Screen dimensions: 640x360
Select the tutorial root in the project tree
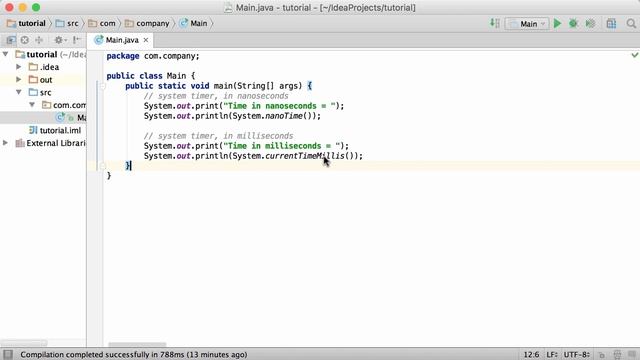click(x=42, y=54)
